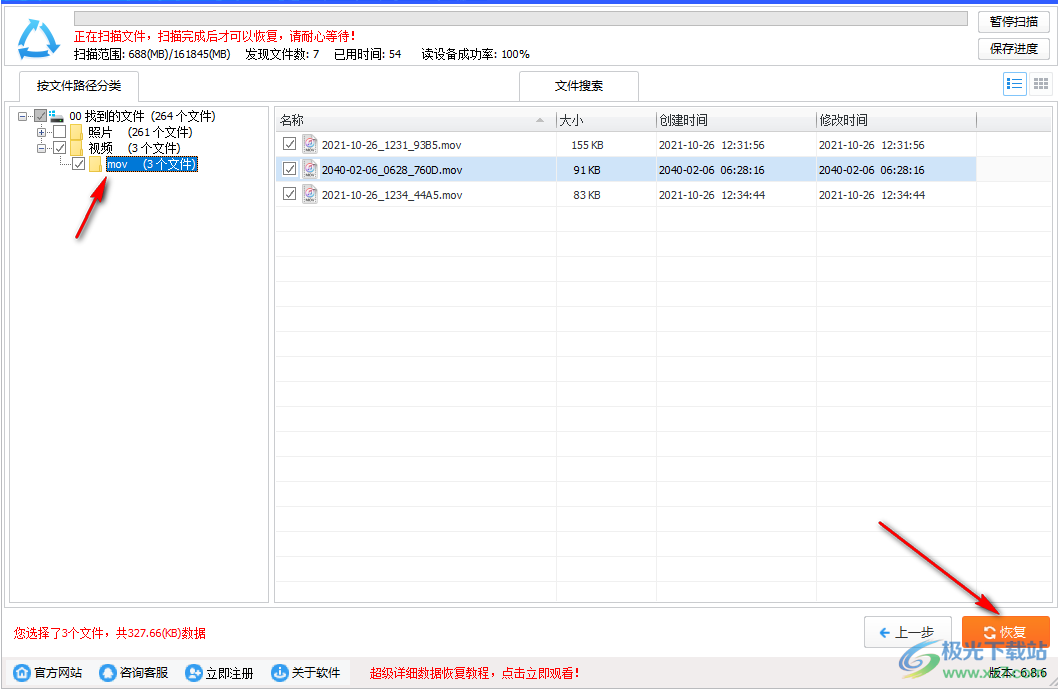Click the app recycle logo icon

pos(37,35)
